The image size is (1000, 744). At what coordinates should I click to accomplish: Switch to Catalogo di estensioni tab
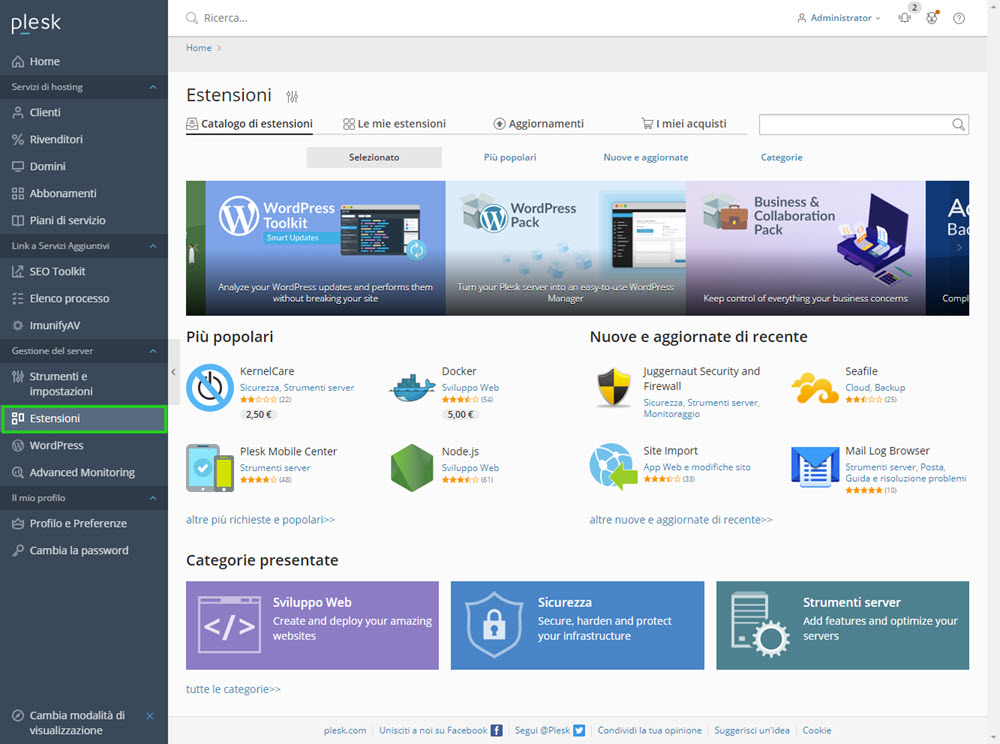(x=249, y=124)
